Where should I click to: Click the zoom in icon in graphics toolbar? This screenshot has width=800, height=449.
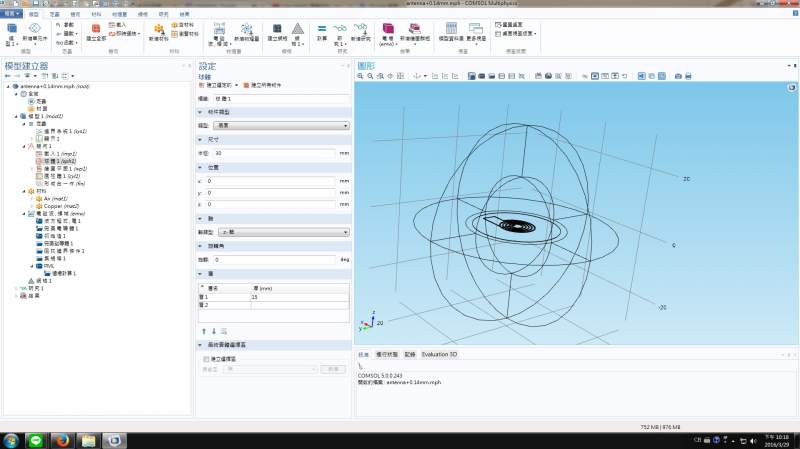362,76
